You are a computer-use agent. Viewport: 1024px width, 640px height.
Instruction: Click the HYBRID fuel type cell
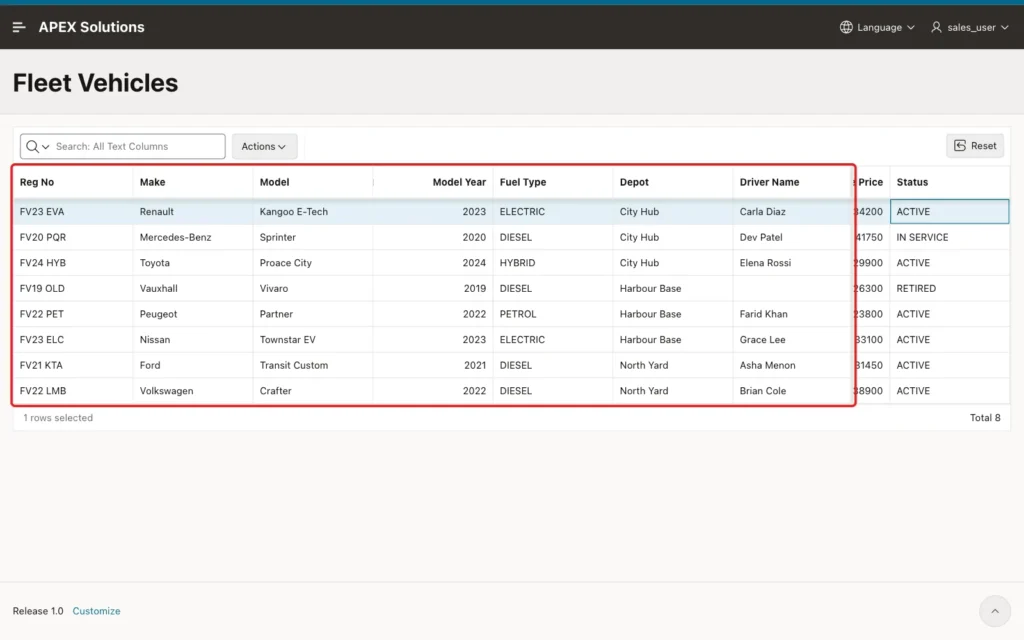point(552,263)
